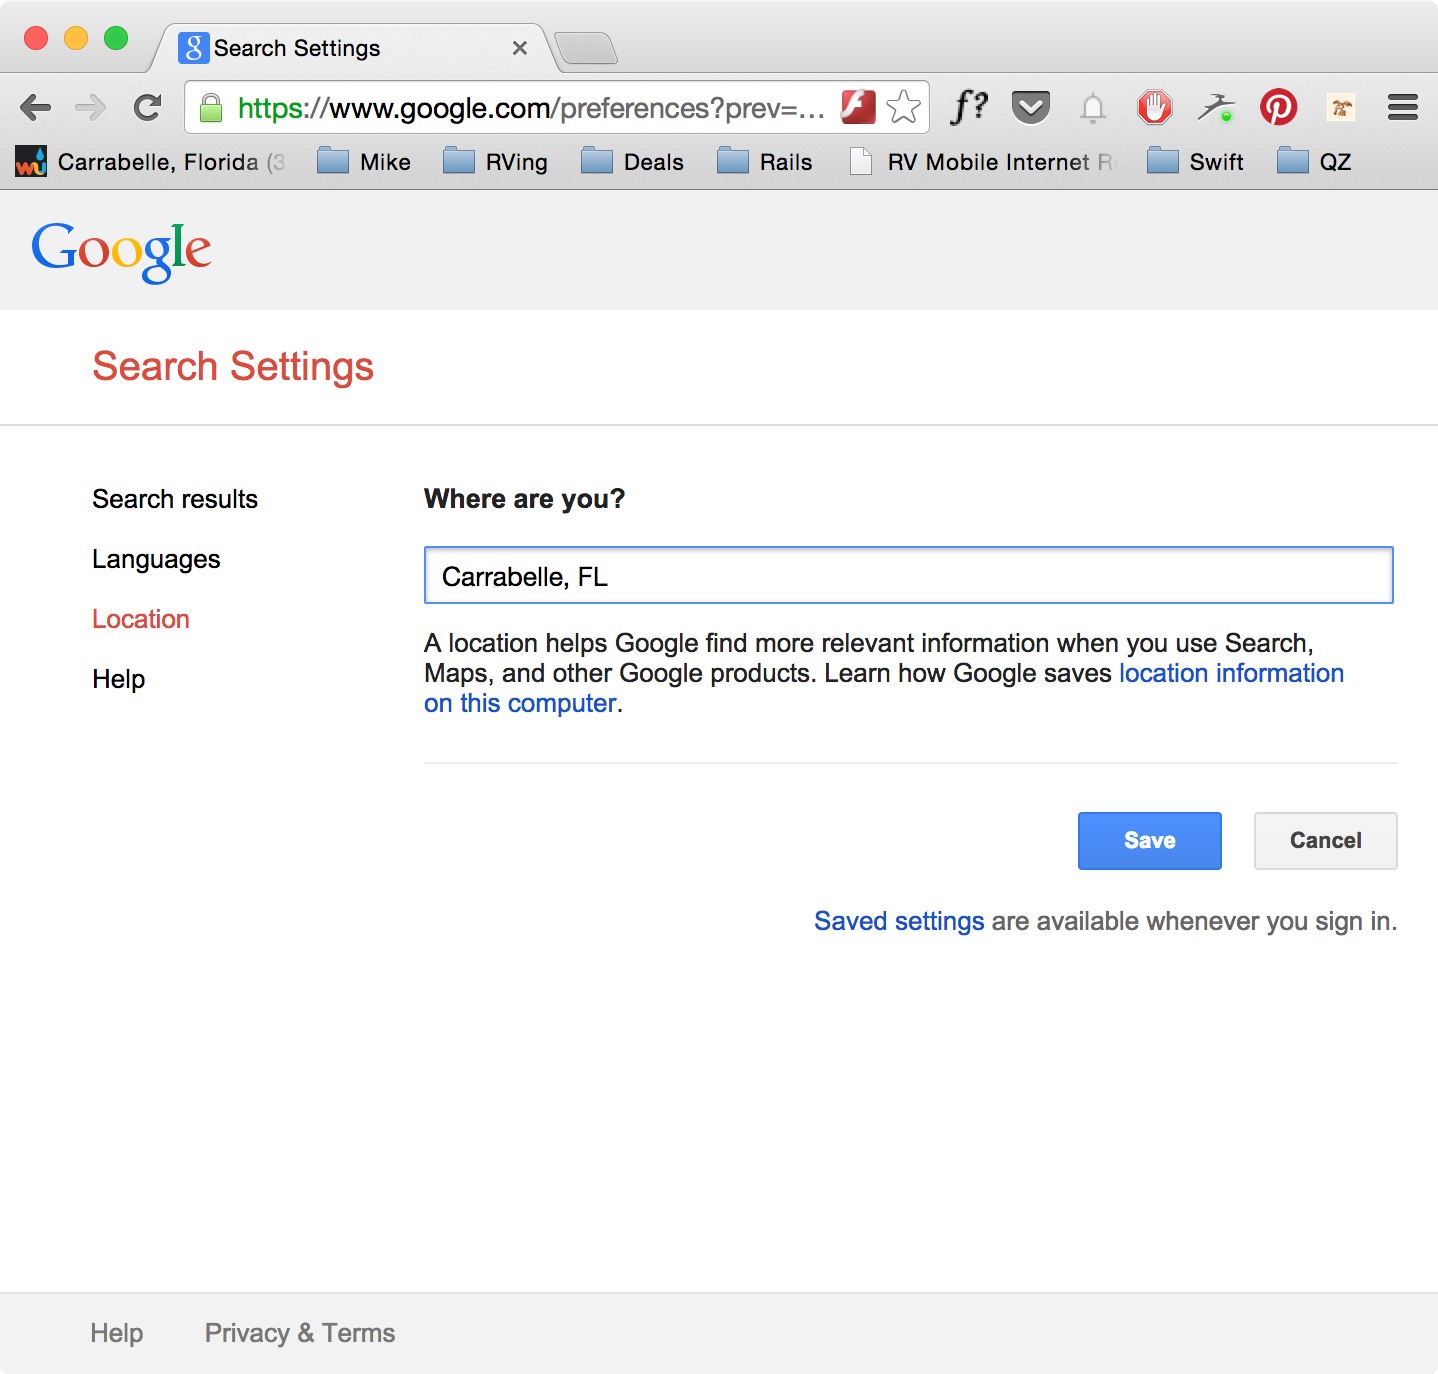Open the RV Mobile Internet bookmark
This screenshot has width=1438, height=1374.
(x=982, y=162)
